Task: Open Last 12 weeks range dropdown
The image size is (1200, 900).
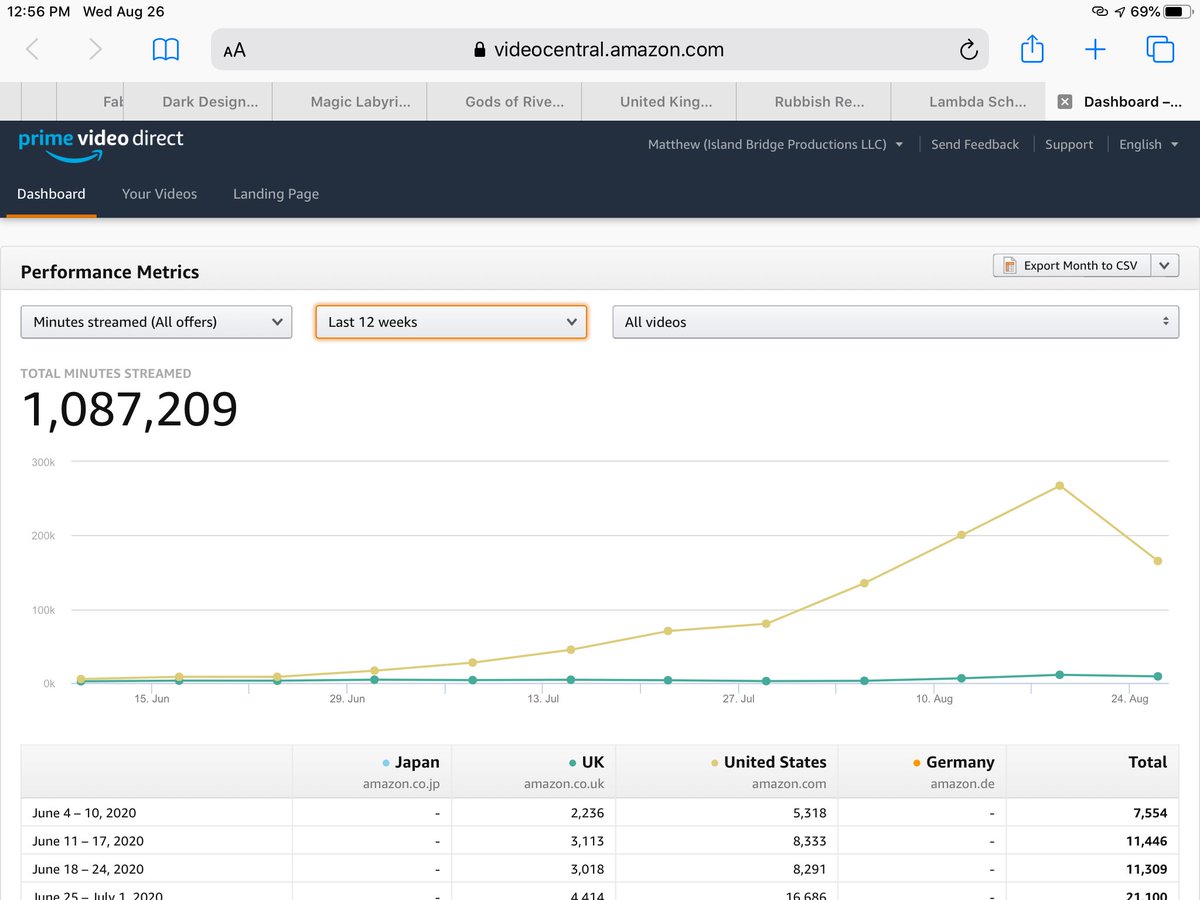Action: [x=451, y=322]
